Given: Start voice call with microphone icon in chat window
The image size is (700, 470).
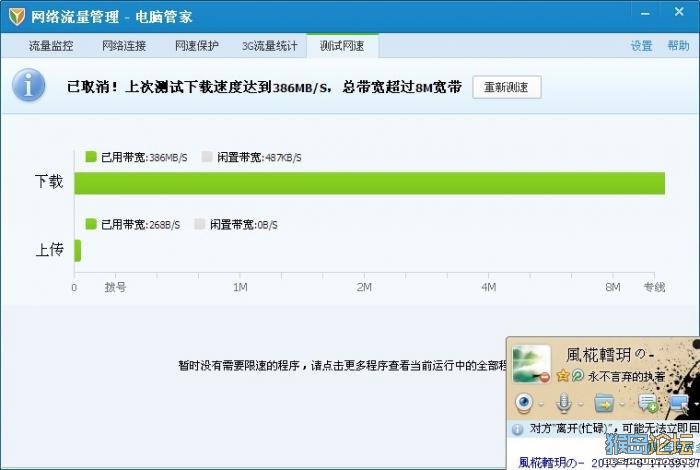Looking at the screenshot, I should pos(563,403).
